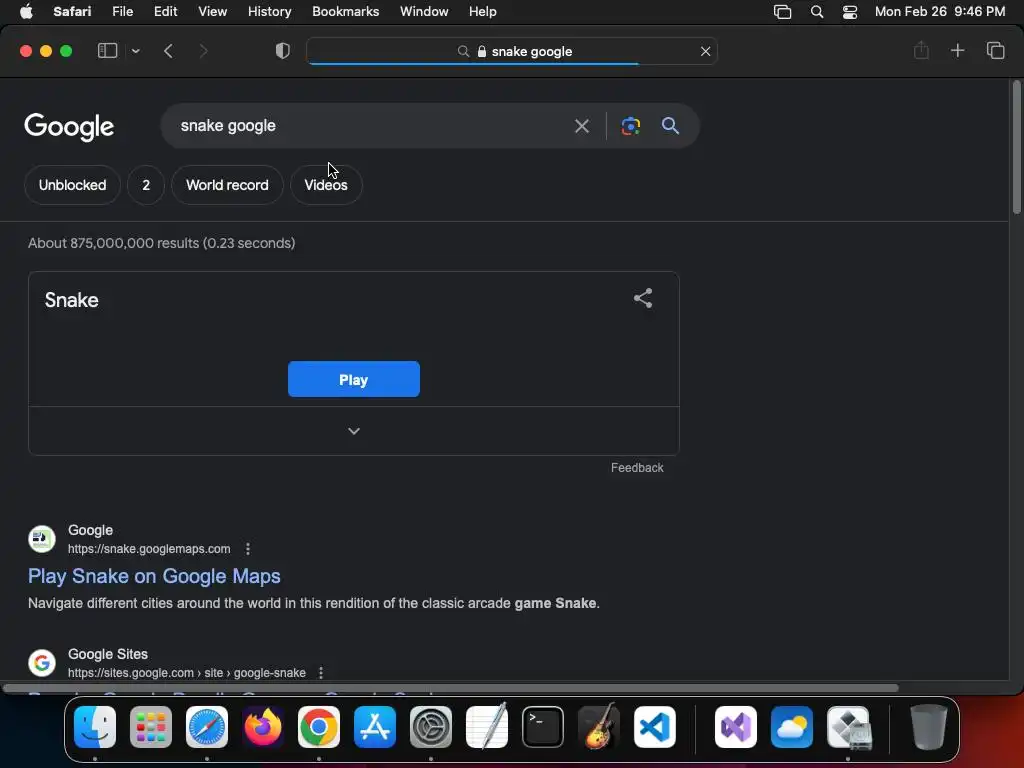Screen dimensions: 1024x768
Task: Open a new tab with plus icon
Action: point(957,50)
